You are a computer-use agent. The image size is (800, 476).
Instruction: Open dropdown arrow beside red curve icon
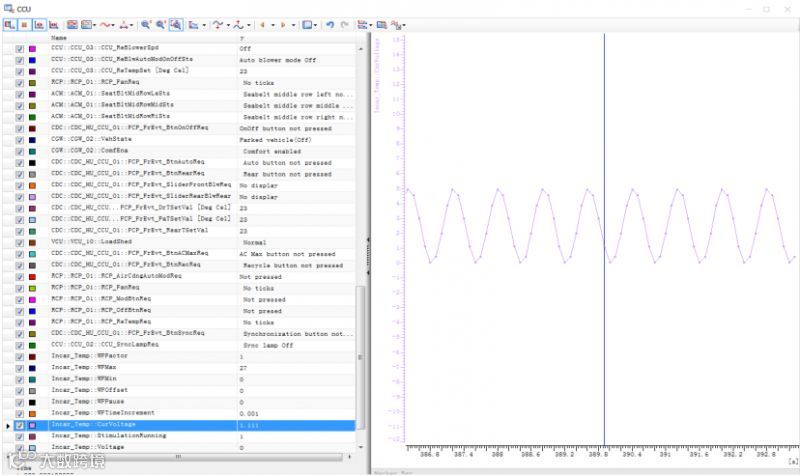point(114,23)
